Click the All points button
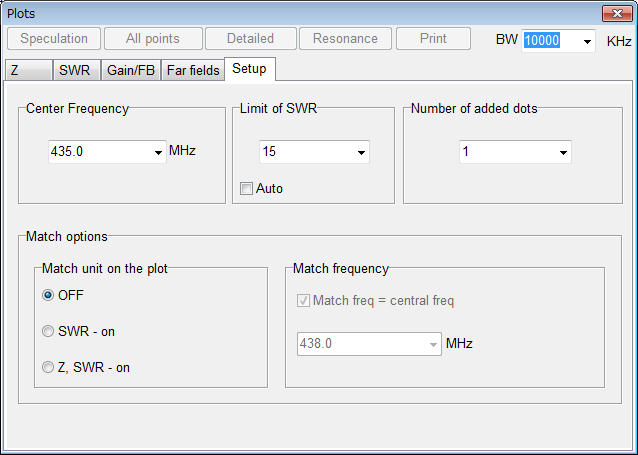Viewport: 638px width, 455px height. pos(153,39)
